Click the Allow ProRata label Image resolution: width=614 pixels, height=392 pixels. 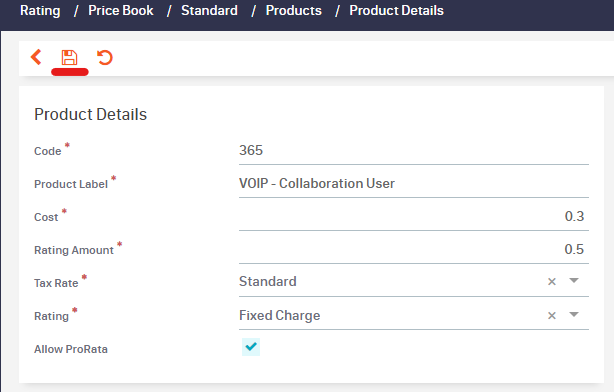click(x=70, y=349)
